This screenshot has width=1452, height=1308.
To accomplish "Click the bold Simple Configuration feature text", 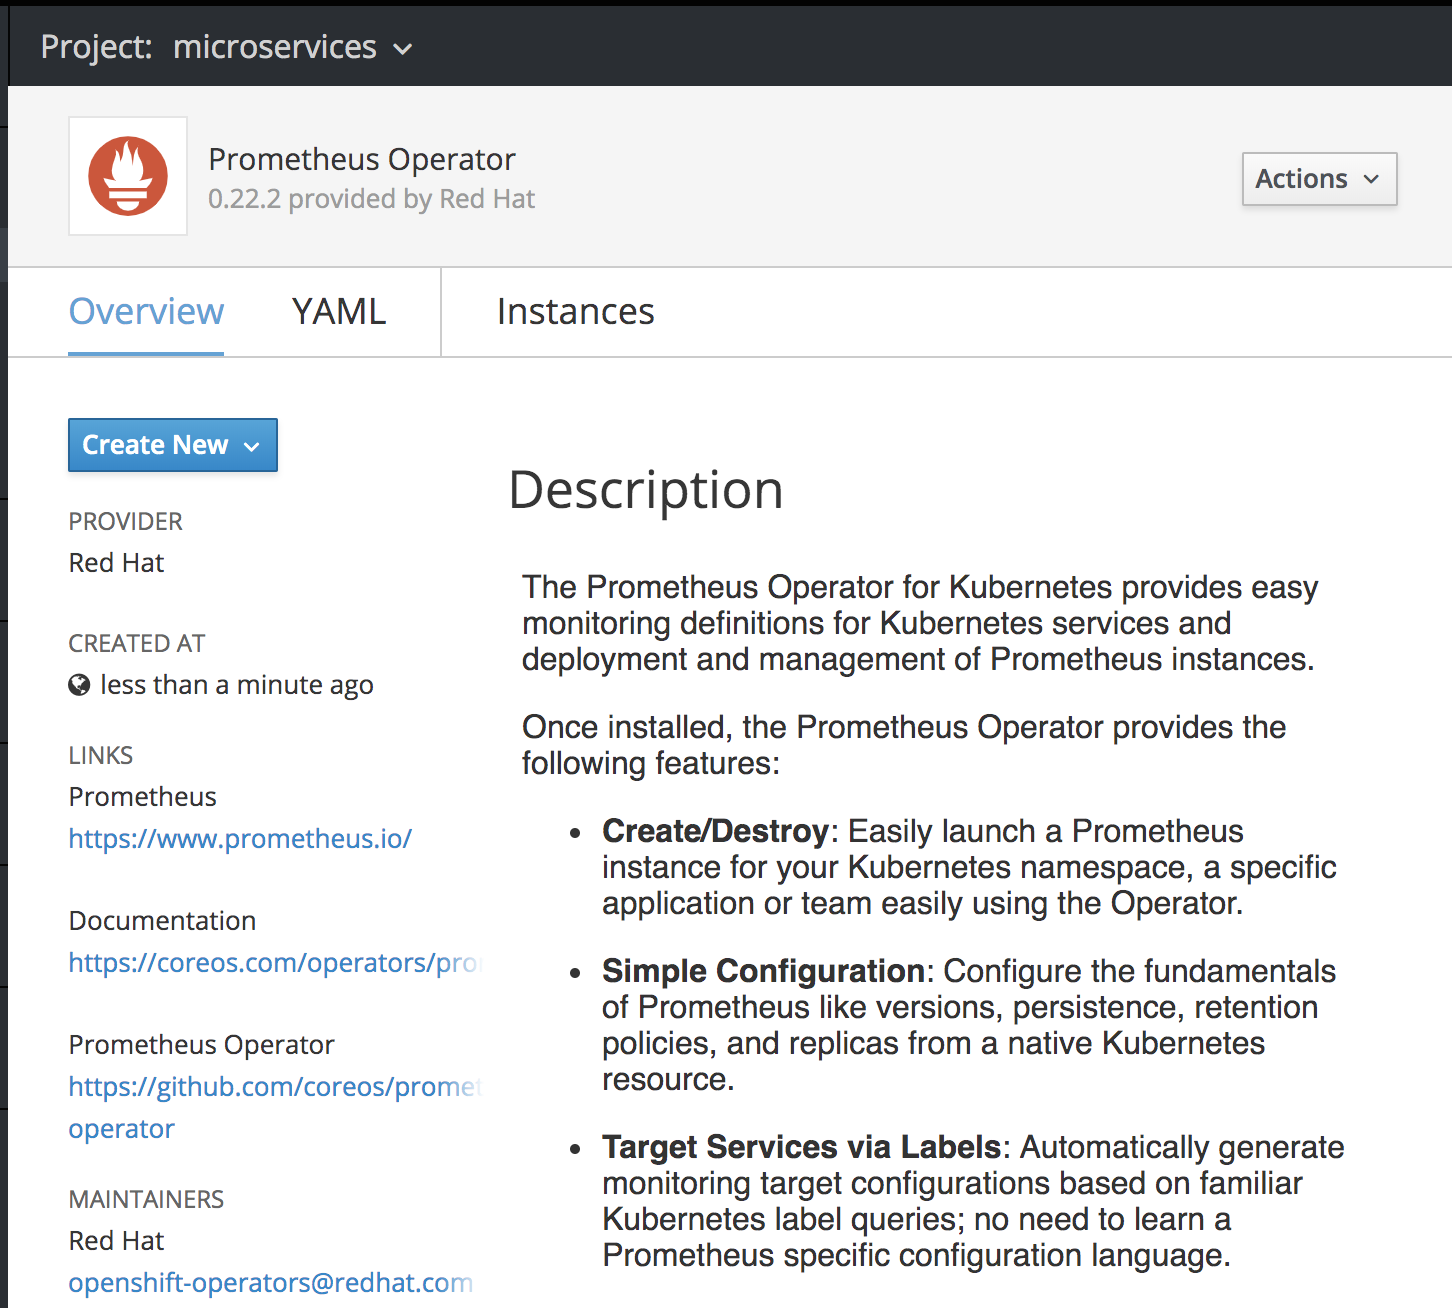I will 763,971.
